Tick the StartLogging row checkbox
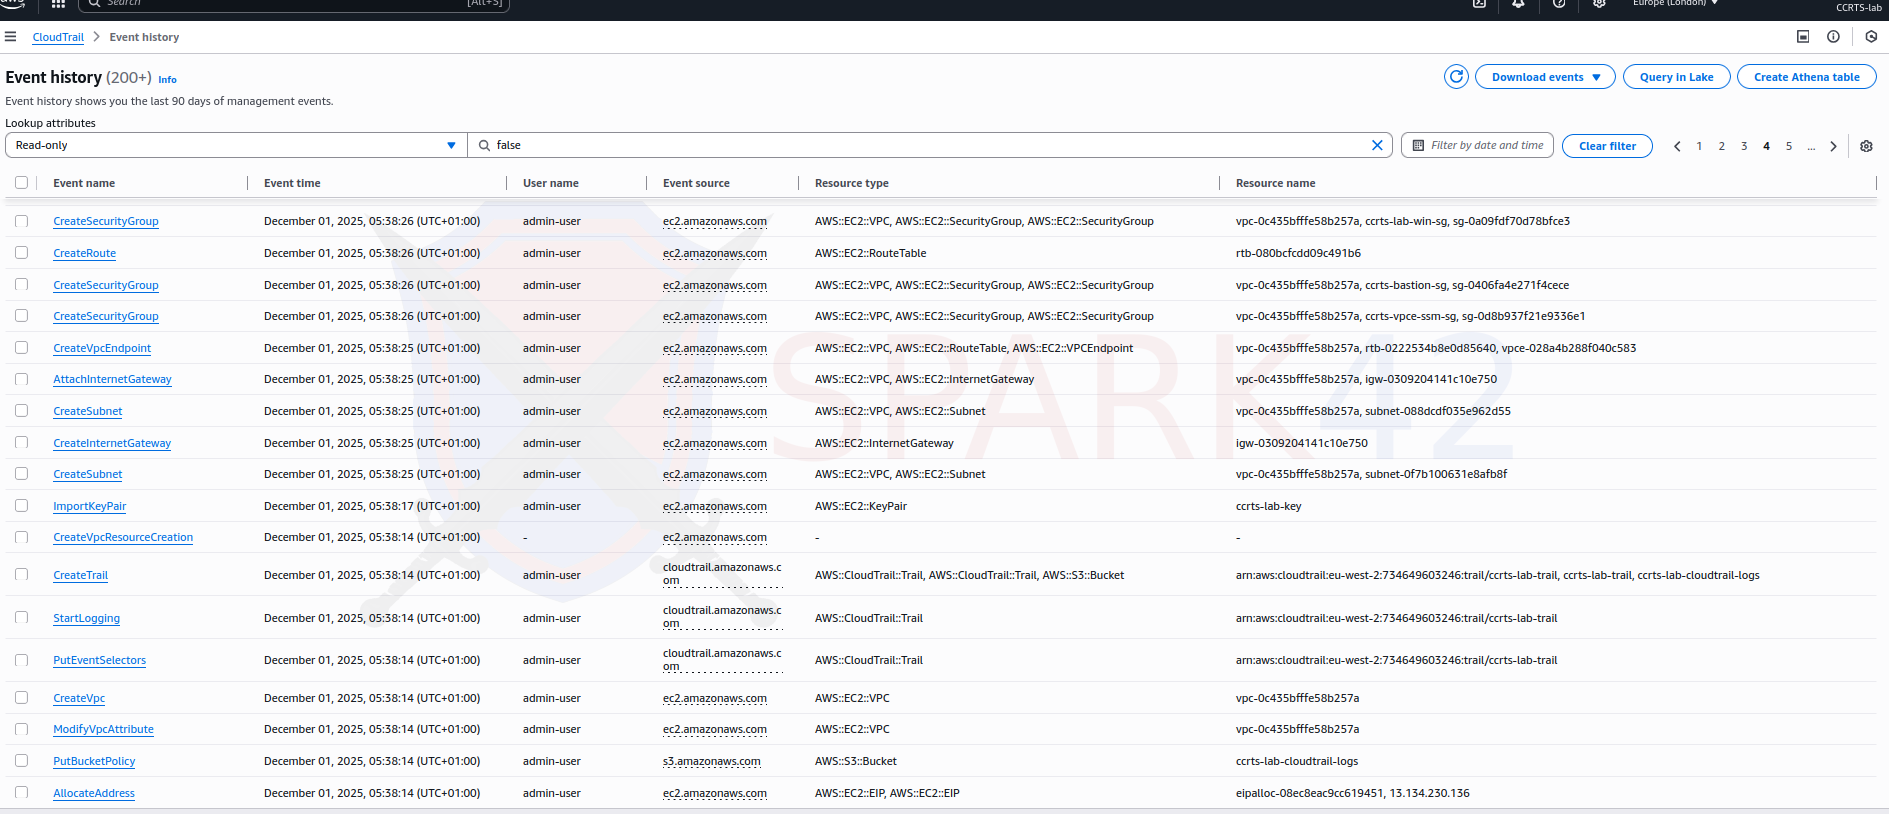This screenshot has height=814, width=1889. (x=21, y=618)
